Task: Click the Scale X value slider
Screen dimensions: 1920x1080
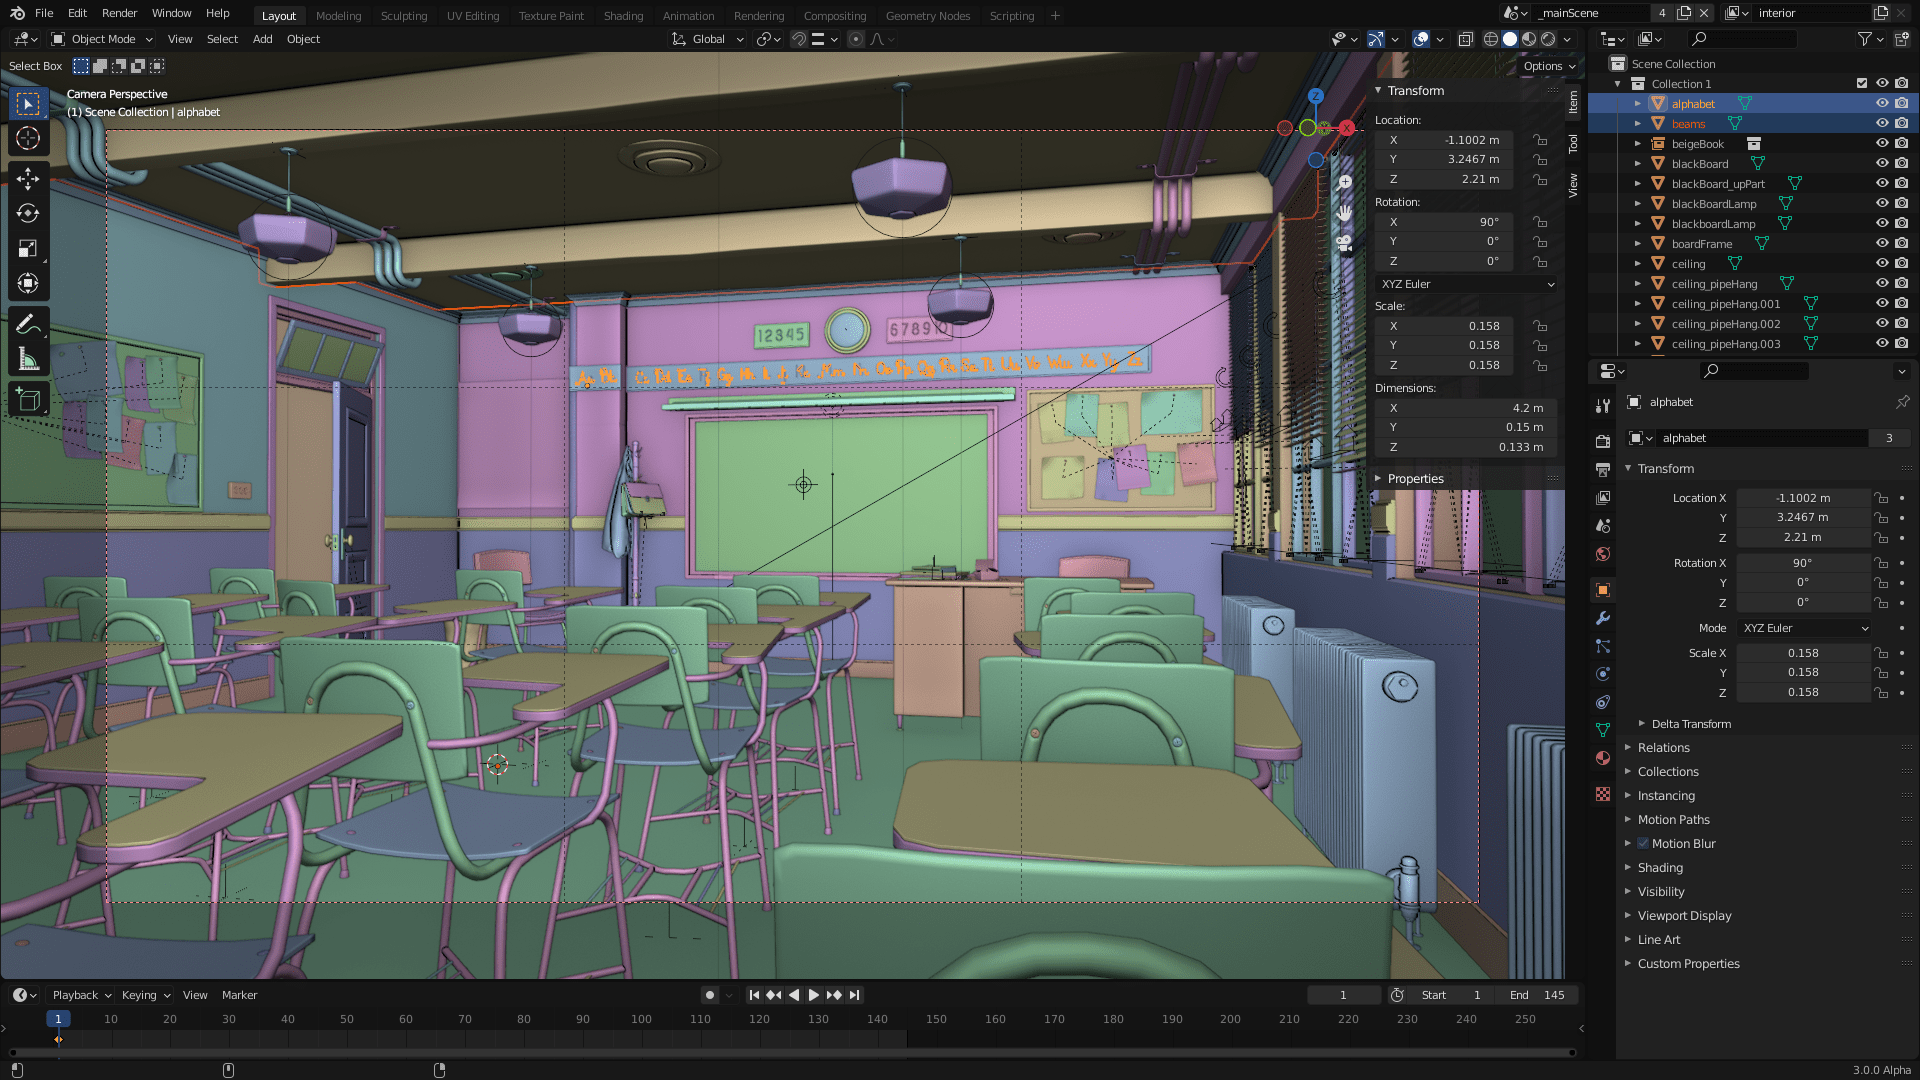Action: [1804, 652]
